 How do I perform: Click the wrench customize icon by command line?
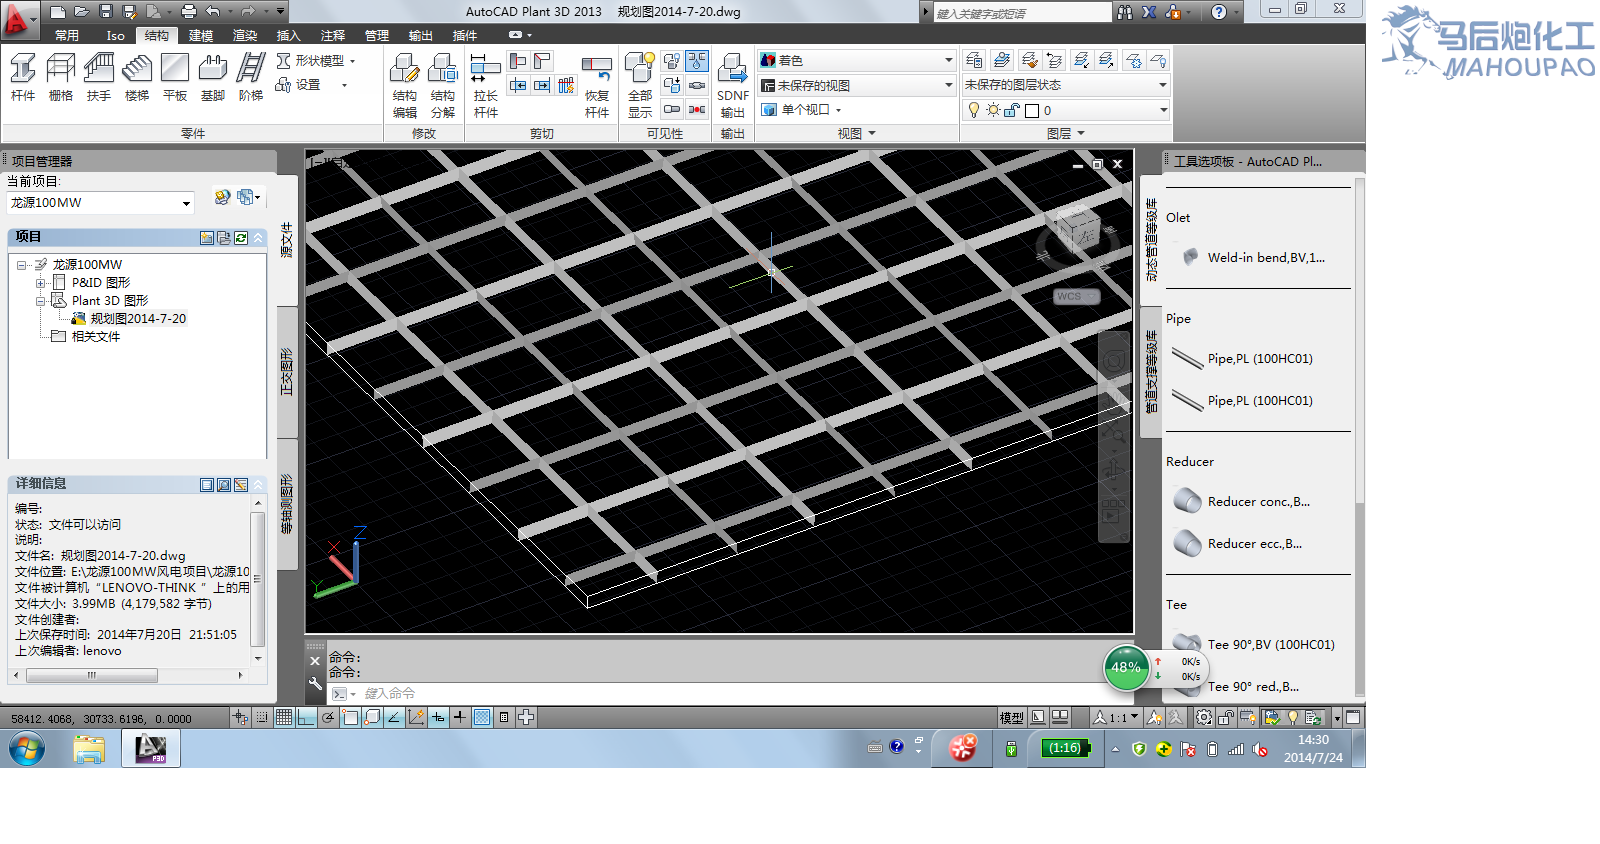point(315,684)
